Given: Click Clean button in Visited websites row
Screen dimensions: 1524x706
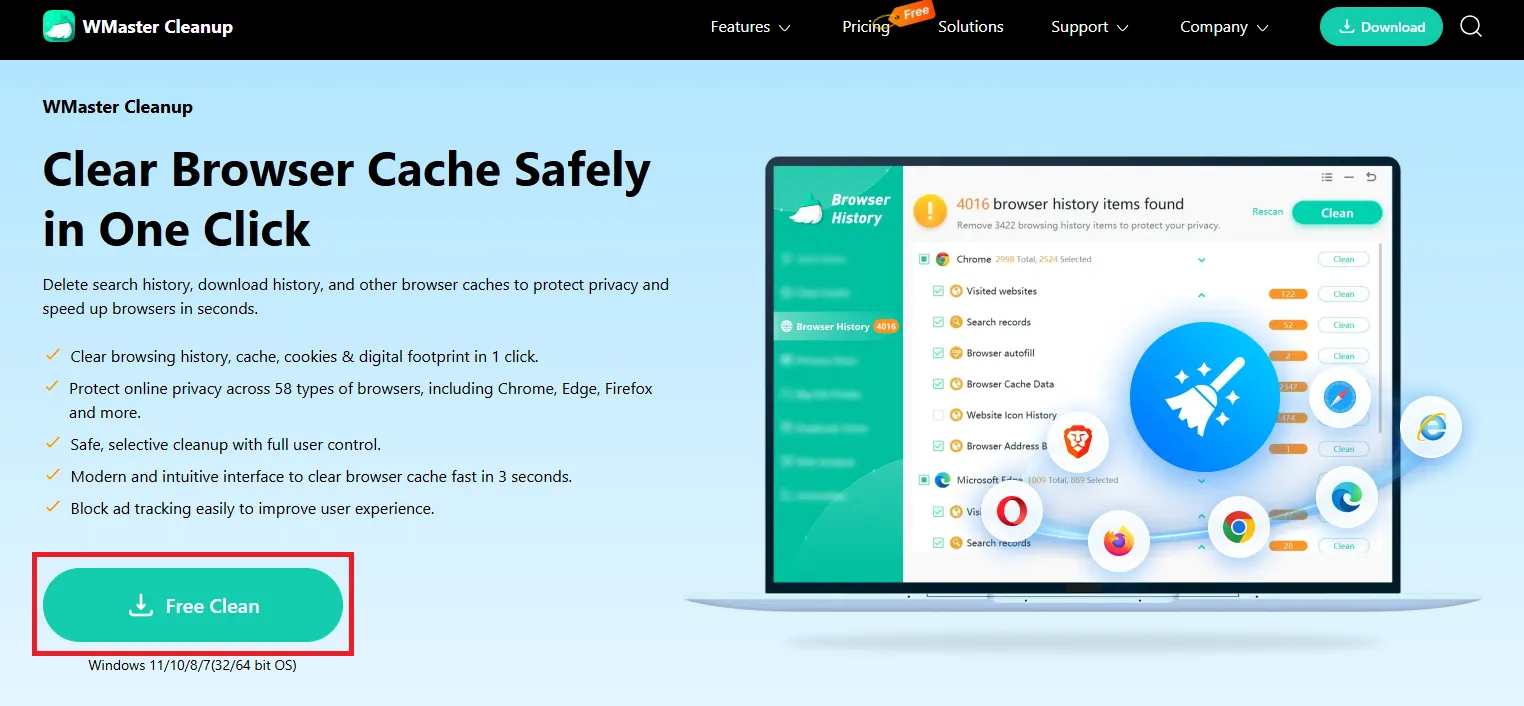Looking at the screenshot, I should pyautogui.click(x=1343, y=294).
